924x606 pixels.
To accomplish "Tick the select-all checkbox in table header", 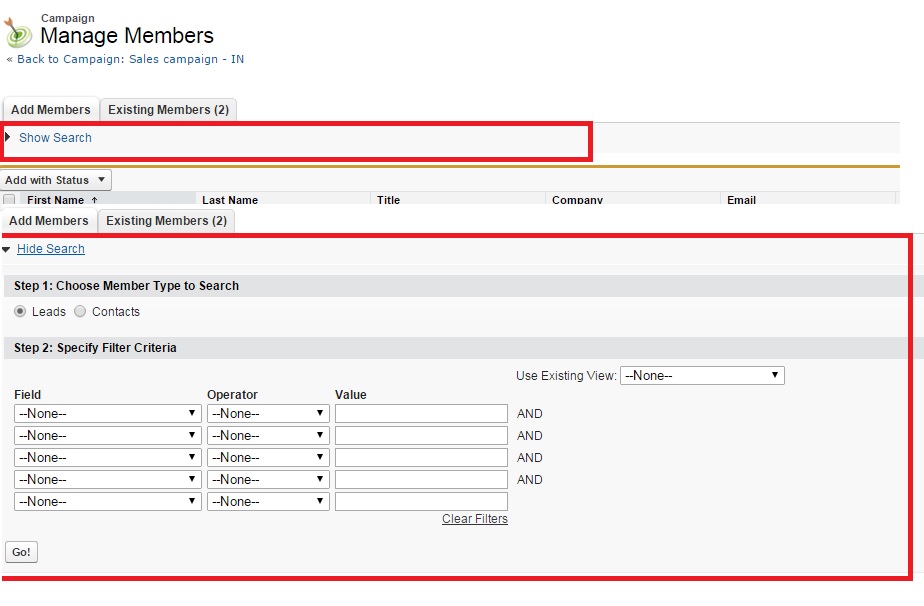I will (x=9, y=200).
